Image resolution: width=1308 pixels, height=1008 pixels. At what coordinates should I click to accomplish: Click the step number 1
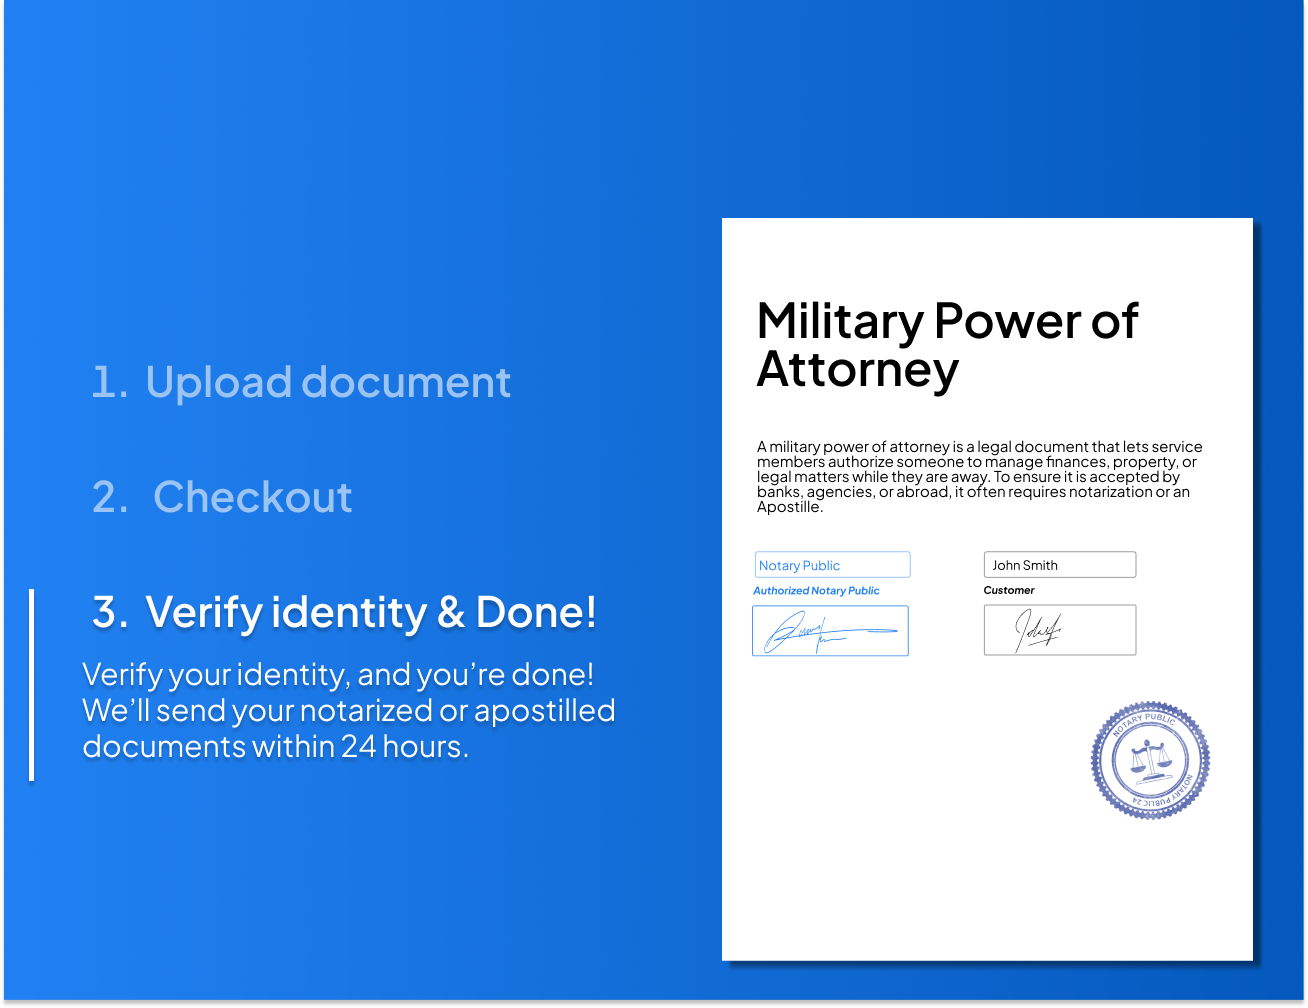[x=109, y=382]
